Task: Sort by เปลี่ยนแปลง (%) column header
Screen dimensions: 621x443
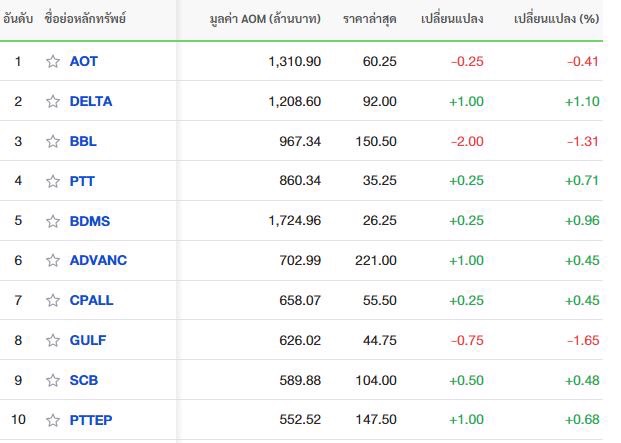Action: [x=556, y=19]
